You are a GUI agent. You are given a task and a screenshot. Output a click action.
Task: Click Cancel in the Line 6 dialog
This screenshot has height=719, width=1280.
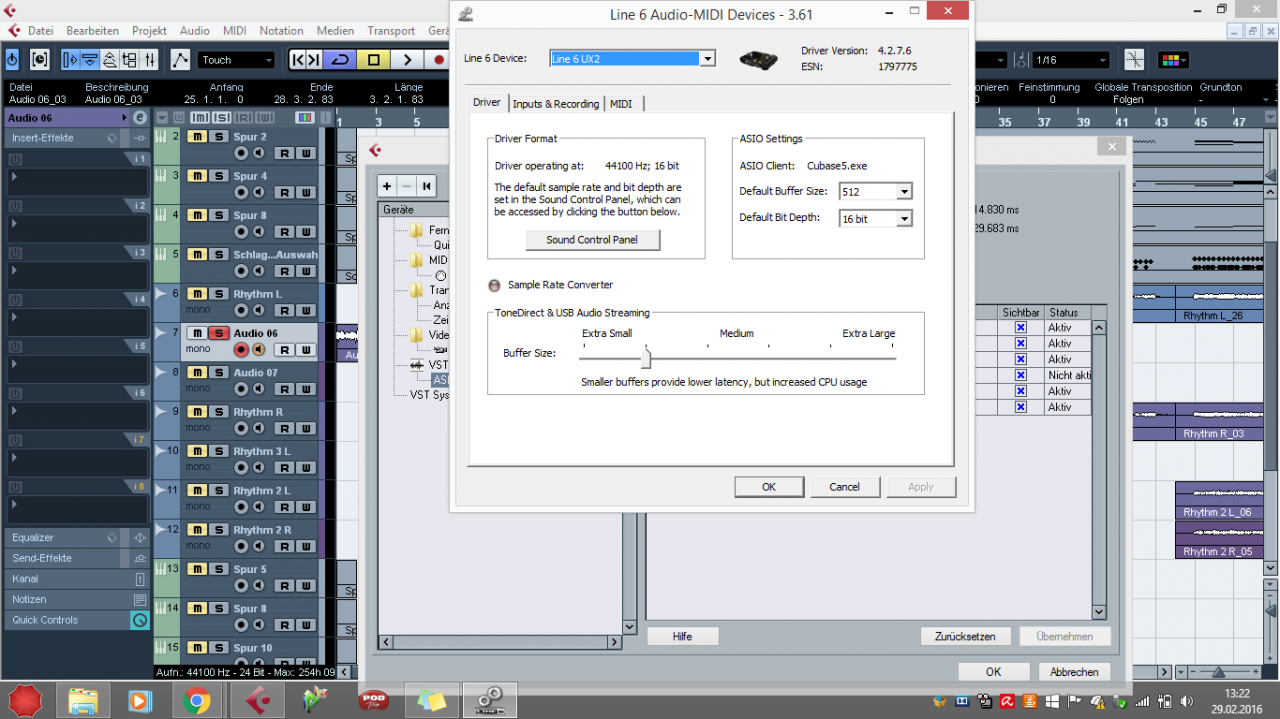pyautogui.click(x=845, y=487)
